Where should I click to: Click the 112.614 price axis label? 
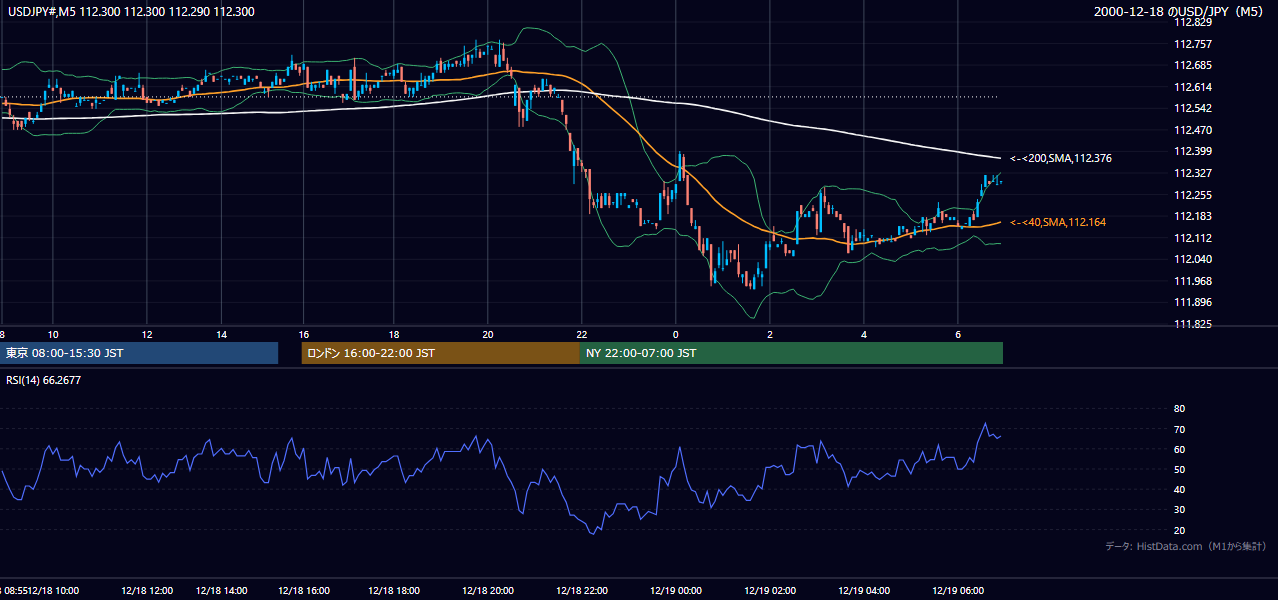pyautogui.click(x=1193, y=87)
